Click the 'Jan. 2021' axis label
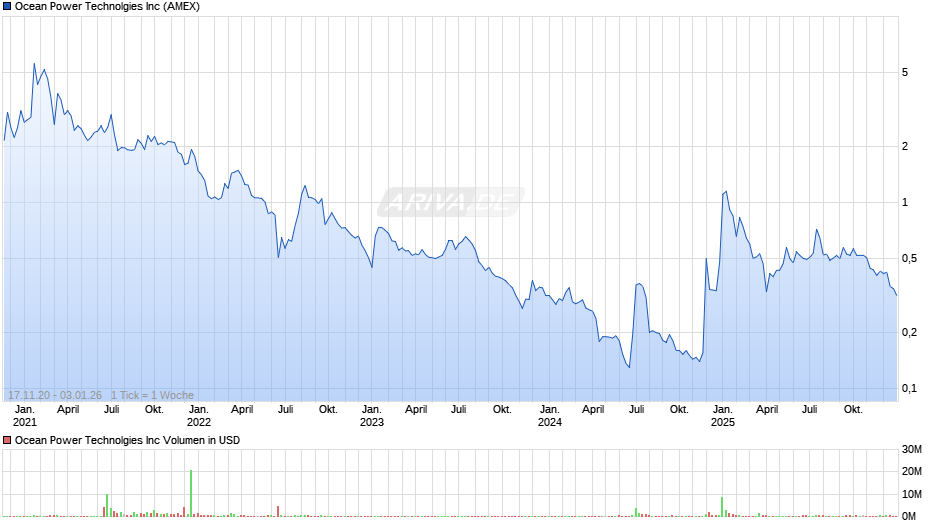940x526 pixels. click(25, 416)
